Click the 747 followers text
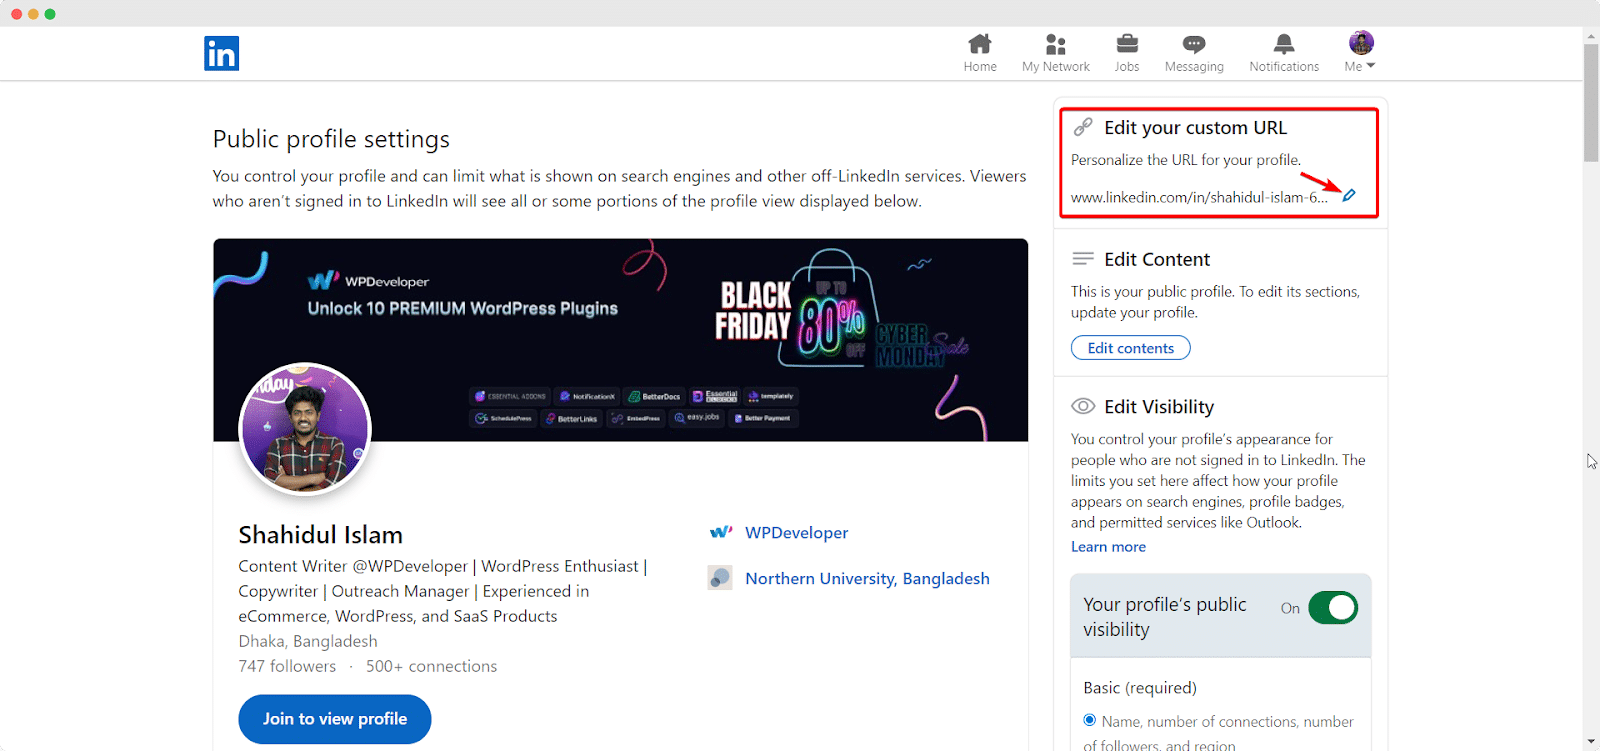This screenshot has width=1600, height=751. pos(287,666)
